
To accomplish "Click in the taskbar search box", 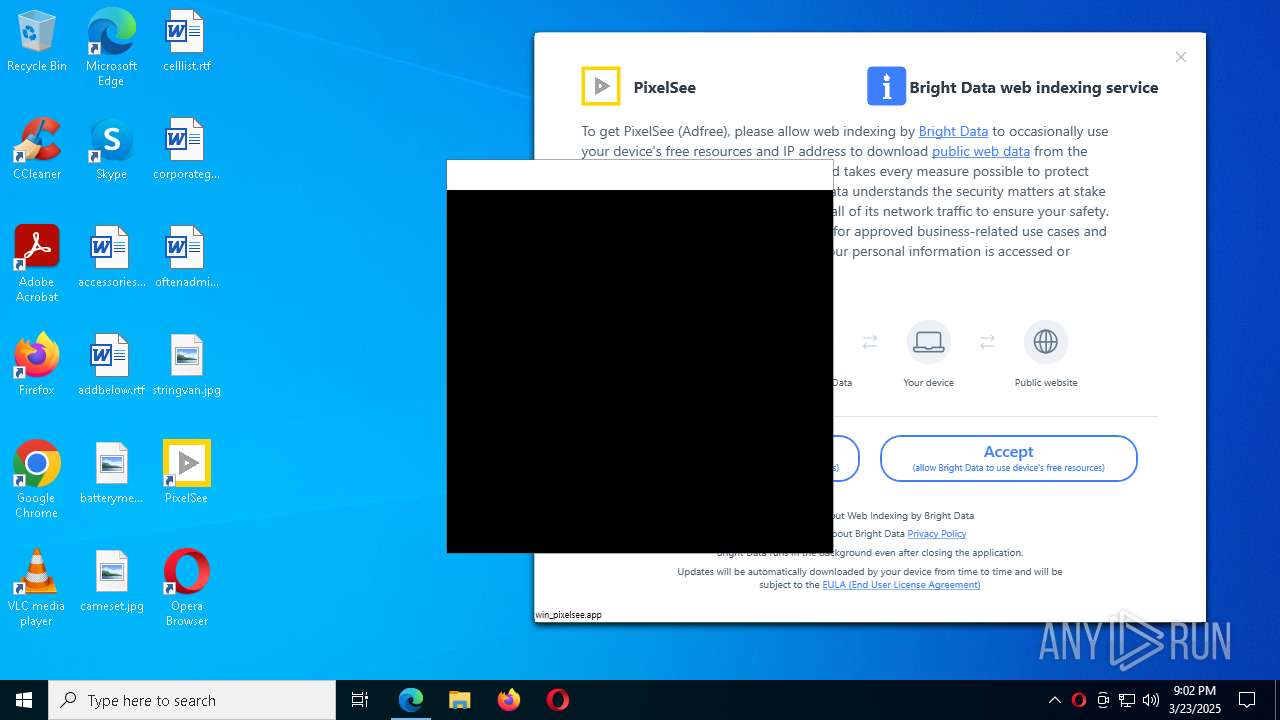I will (192, 700).
